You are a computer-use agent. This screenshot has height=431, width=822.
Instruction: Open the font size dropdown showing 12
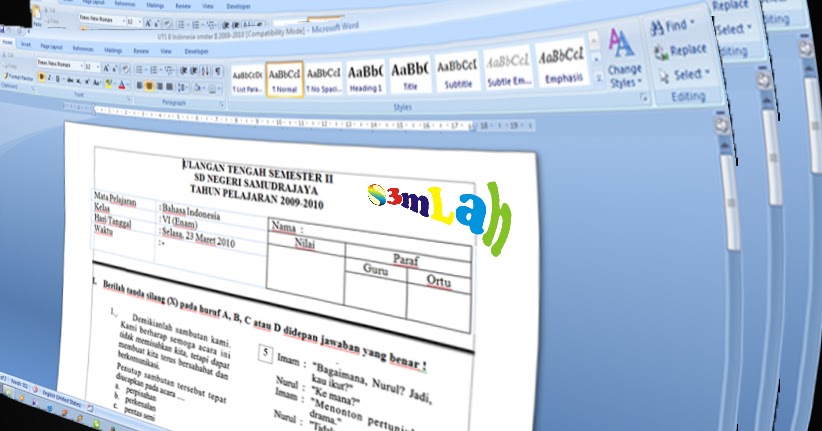(x=98, y=67)
